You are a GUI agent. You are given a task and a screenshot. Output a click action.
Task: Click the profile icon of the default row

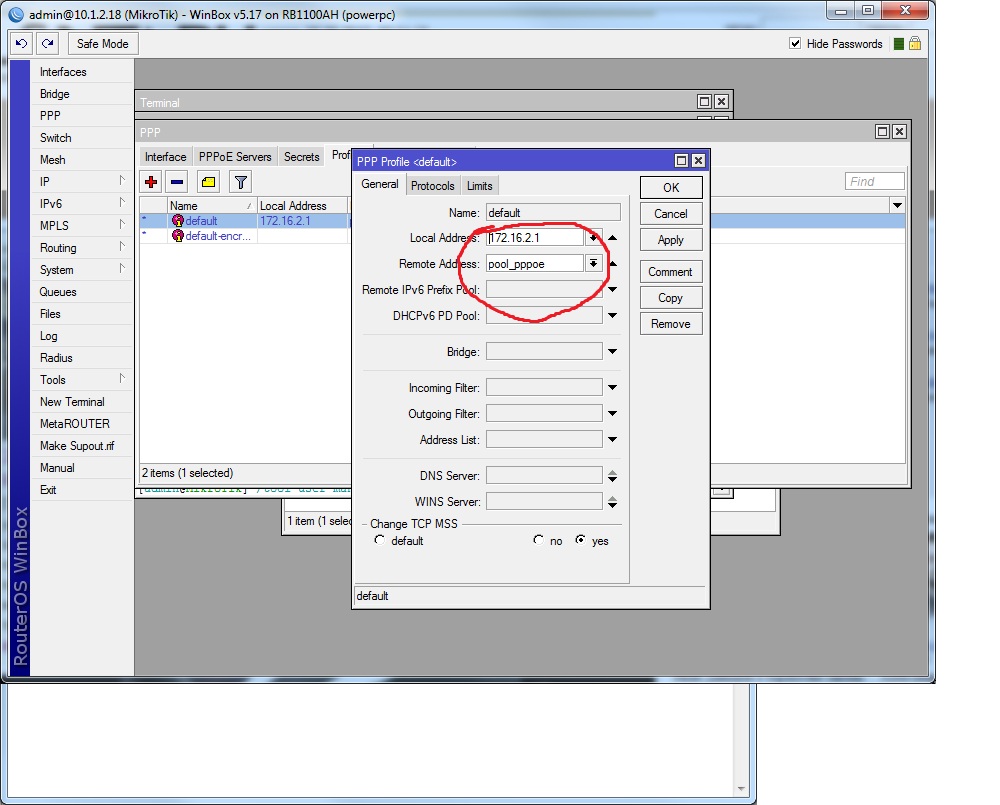point(177,221)
